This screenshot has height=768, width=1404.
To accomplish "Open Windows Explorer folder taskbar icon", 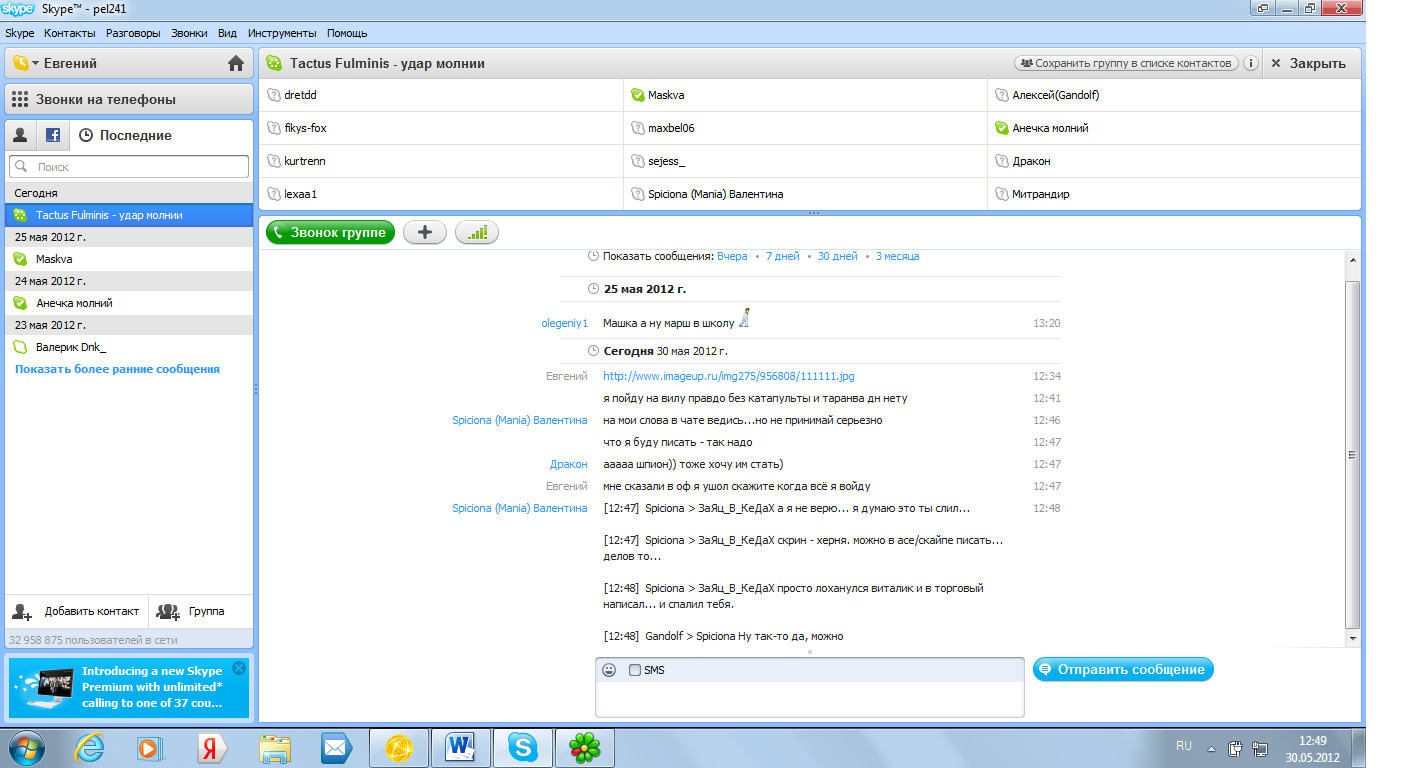I will (x=274, y=747).
